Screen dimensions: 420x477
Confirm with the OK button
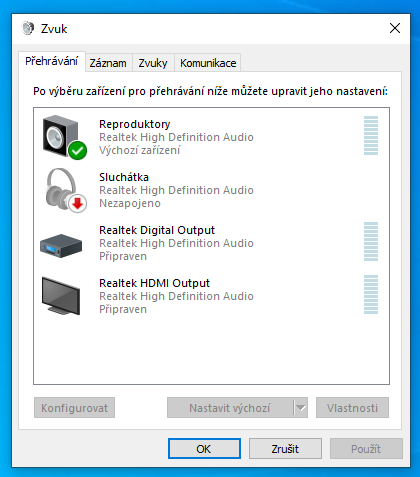204,449
